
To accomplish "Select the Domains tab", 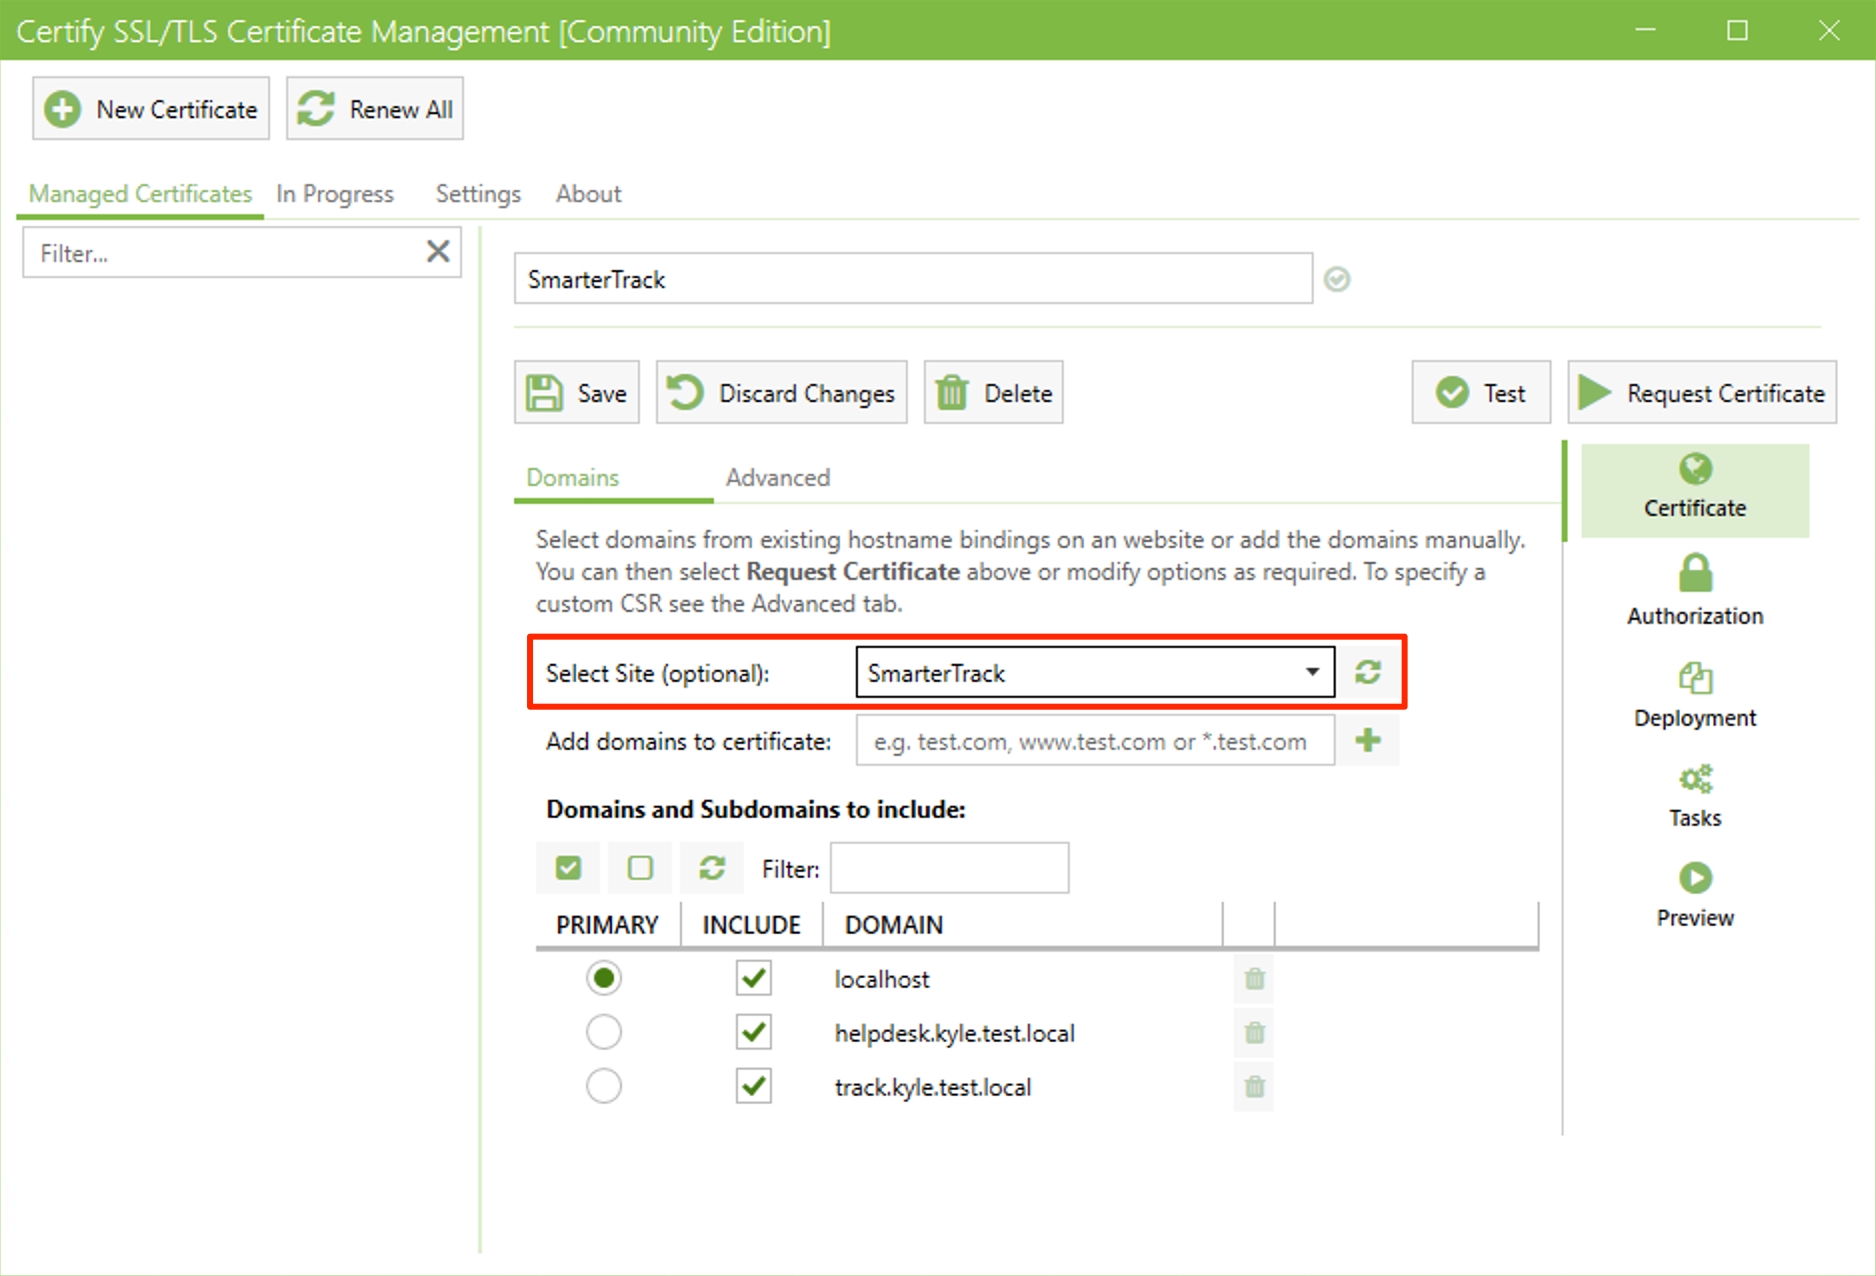I will pos(573,478).
